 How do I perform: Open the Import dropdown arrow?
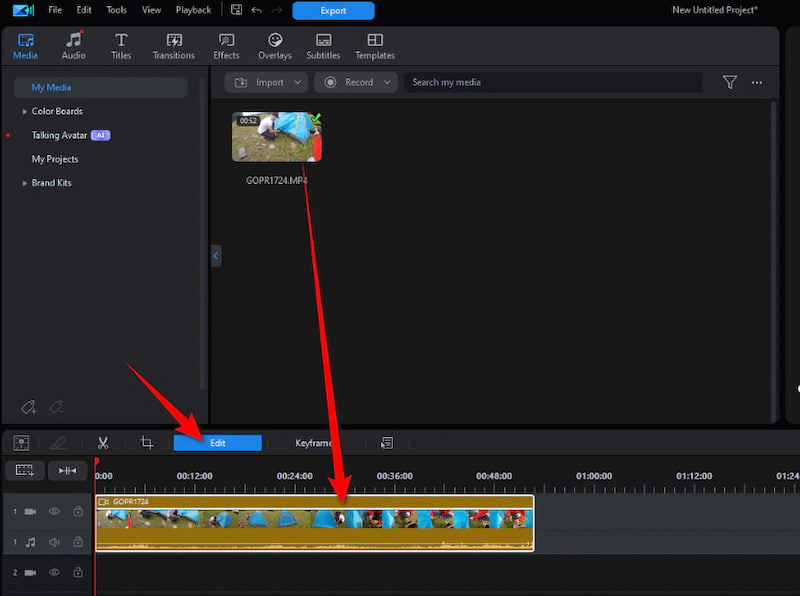pyautogui.click(x=295, y=82)
